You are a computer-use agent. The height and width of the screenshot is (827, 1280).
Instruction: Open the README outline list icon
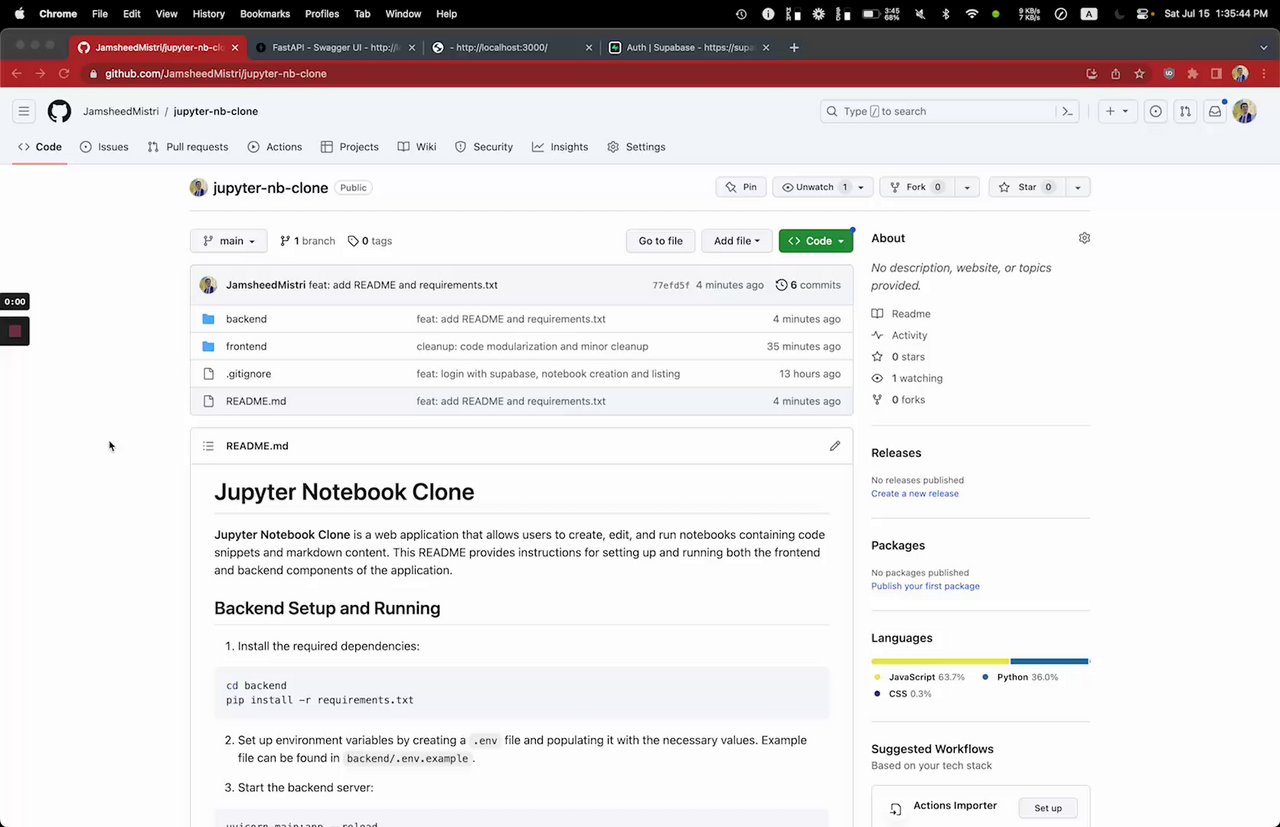coord(208,446)
